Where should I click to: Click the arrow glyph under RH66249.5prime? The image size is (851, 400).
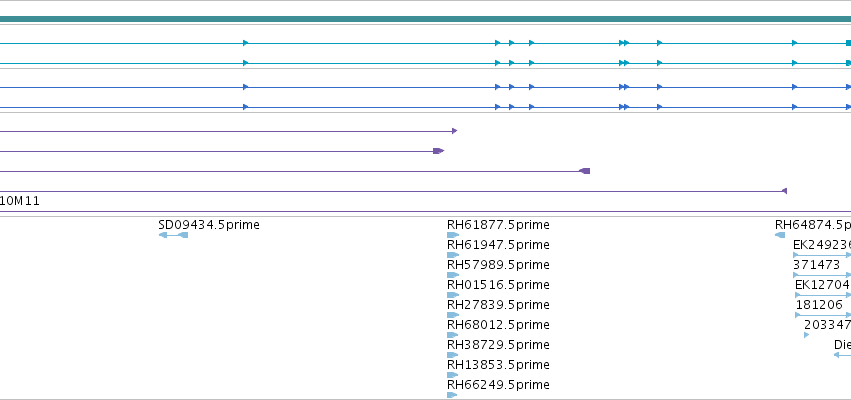pyautogui.click(x=453, y=395)
